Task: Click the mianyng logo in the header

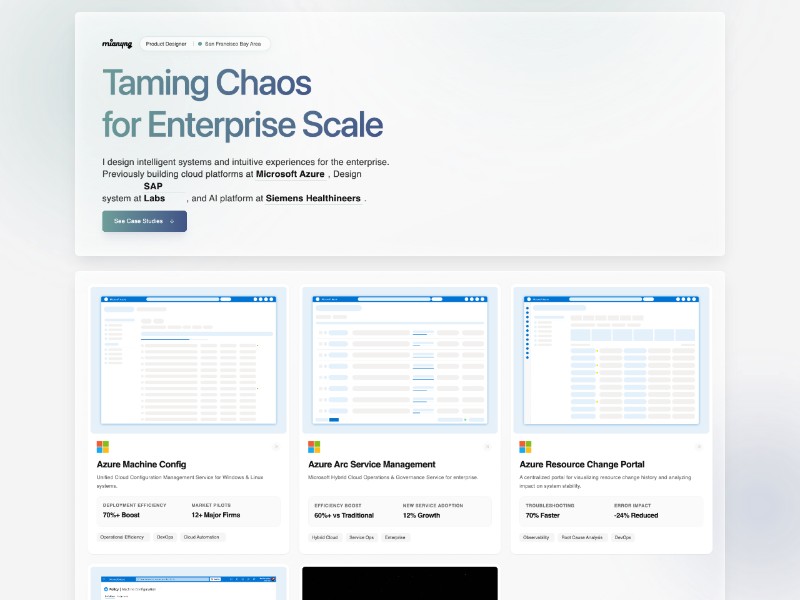Action: point(117,44)
